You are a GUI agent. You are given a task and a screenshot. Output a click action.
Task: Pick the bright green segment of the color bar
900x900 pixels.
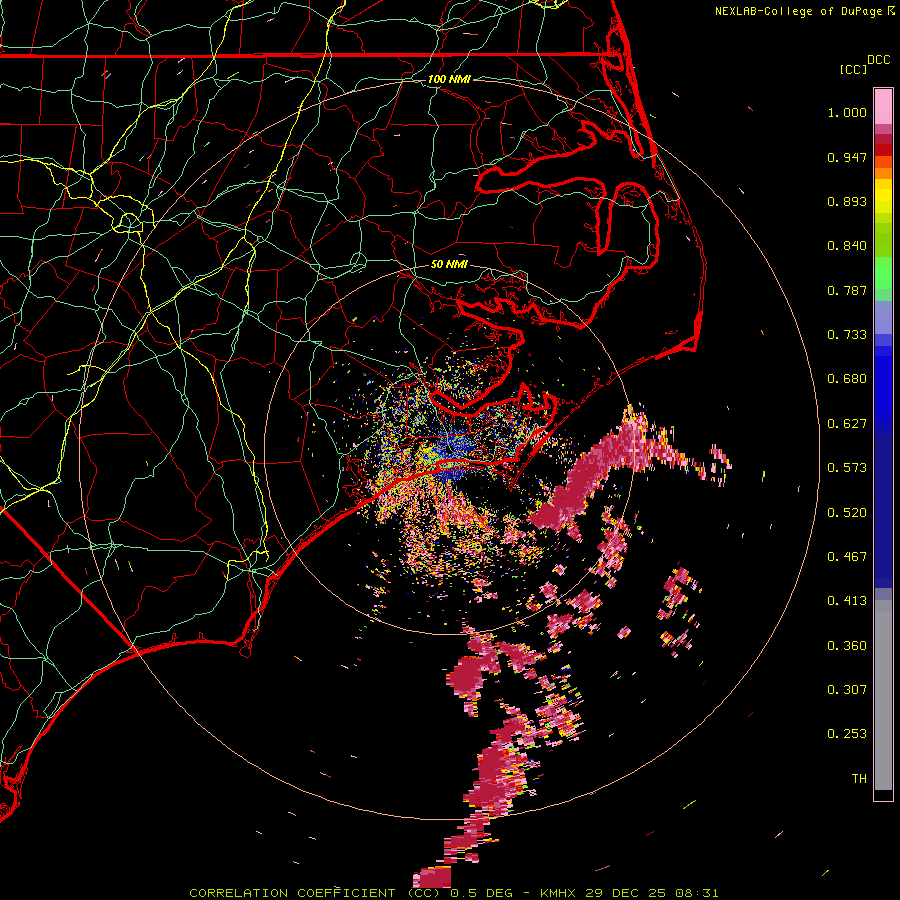click(883, 273)
